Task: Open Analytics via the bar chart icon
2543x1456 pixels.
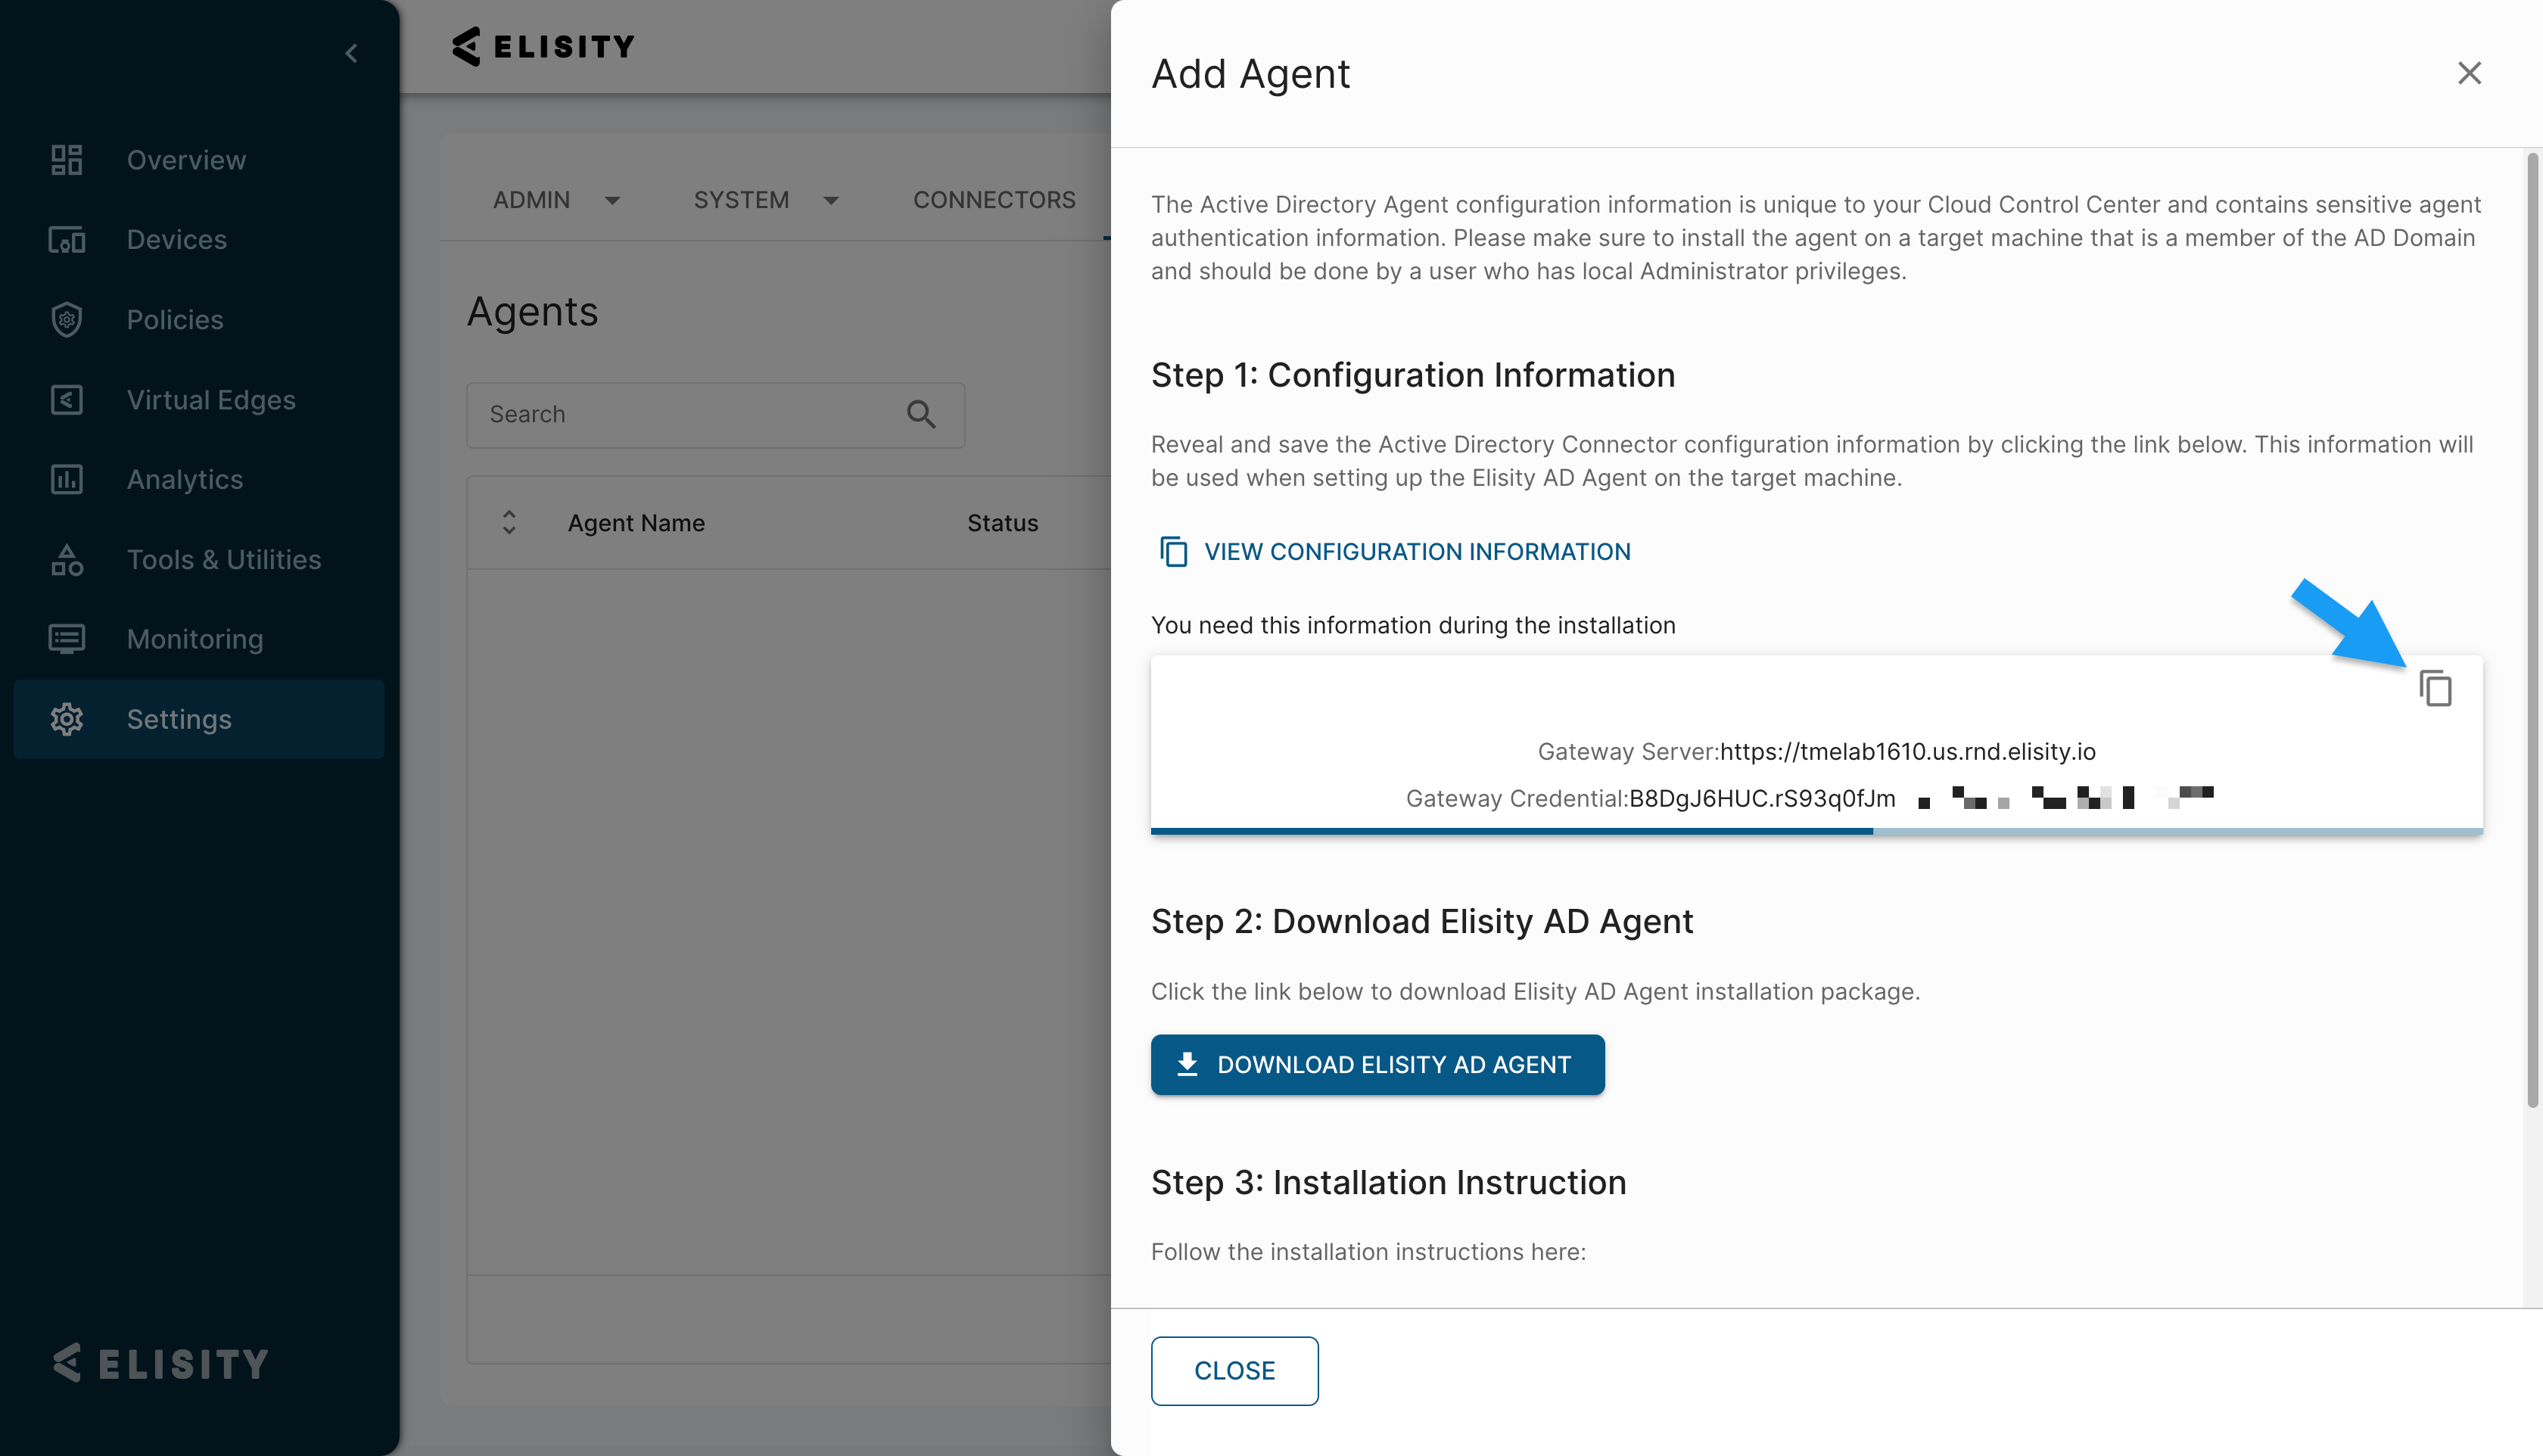Action: [66, 479]
